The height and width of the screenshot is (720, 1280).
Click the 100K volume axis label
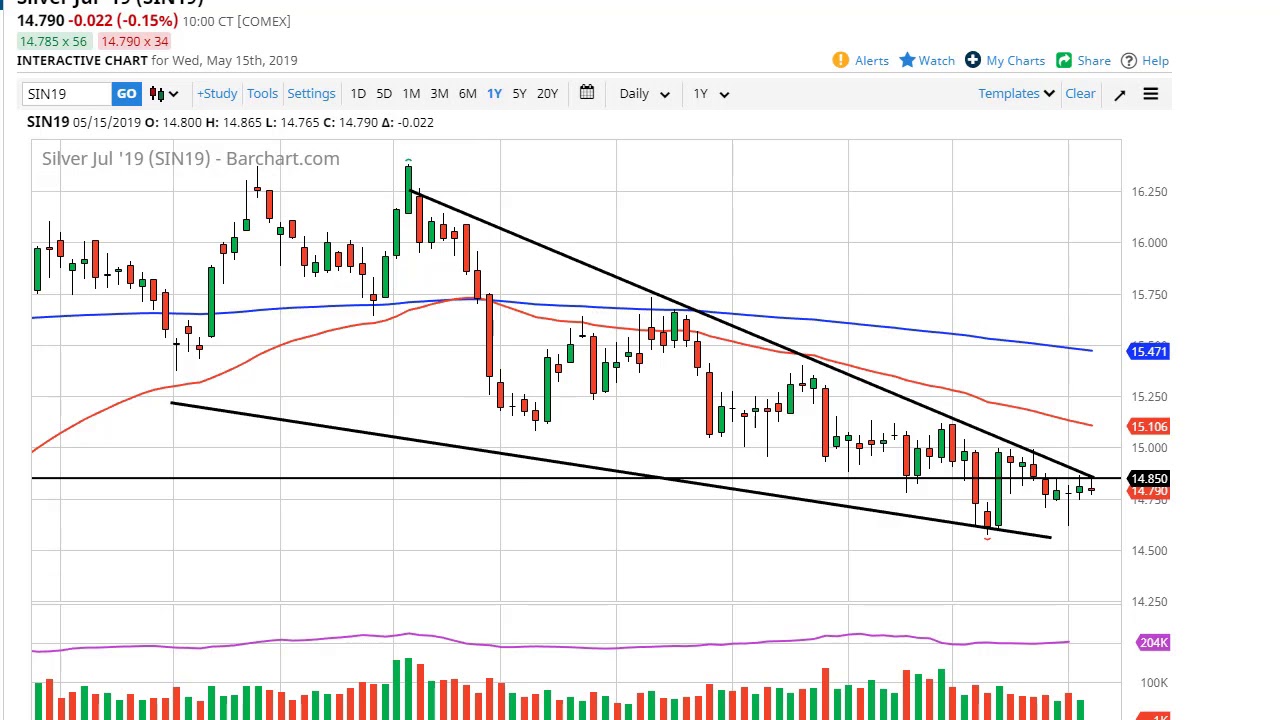pos(1154,683)
